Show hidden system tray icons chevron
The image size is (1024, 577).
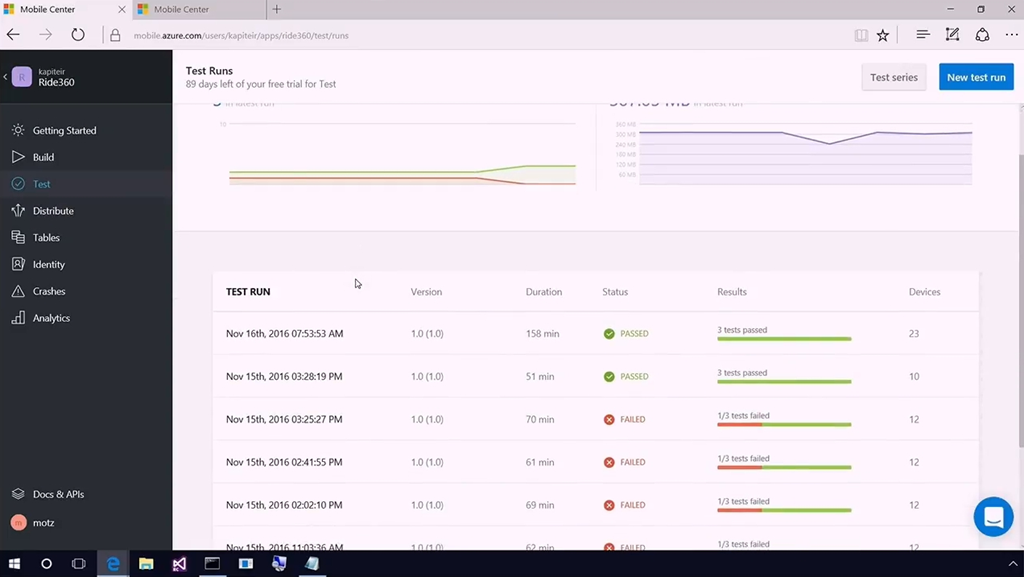click(x=1012, y=564)
